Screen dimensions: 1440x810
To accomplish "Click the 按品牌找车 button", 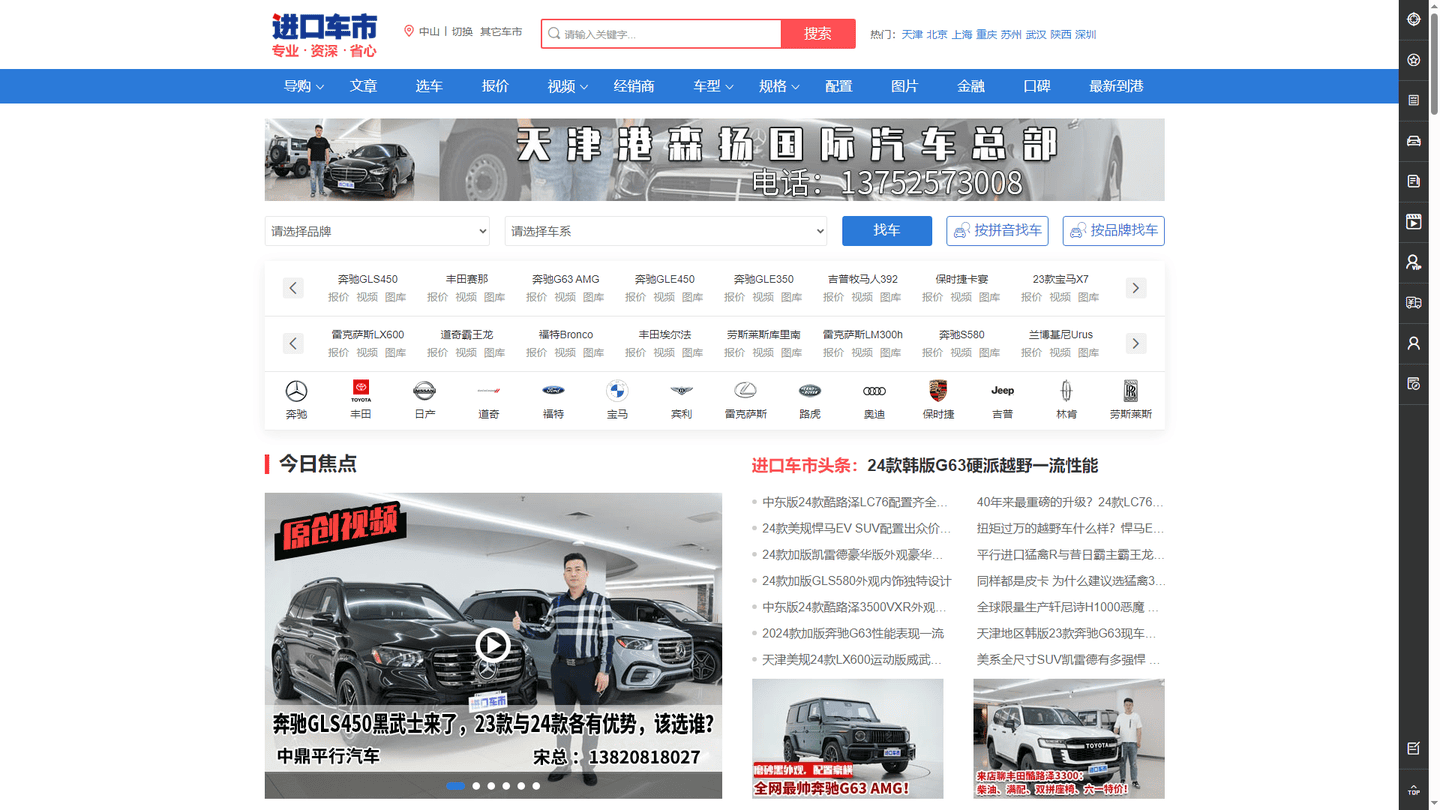I will 1113,231.
